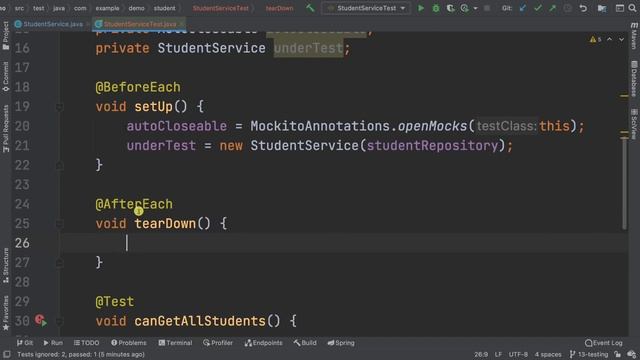
Task: Open the Database side panel
Action: click(634, 79)
